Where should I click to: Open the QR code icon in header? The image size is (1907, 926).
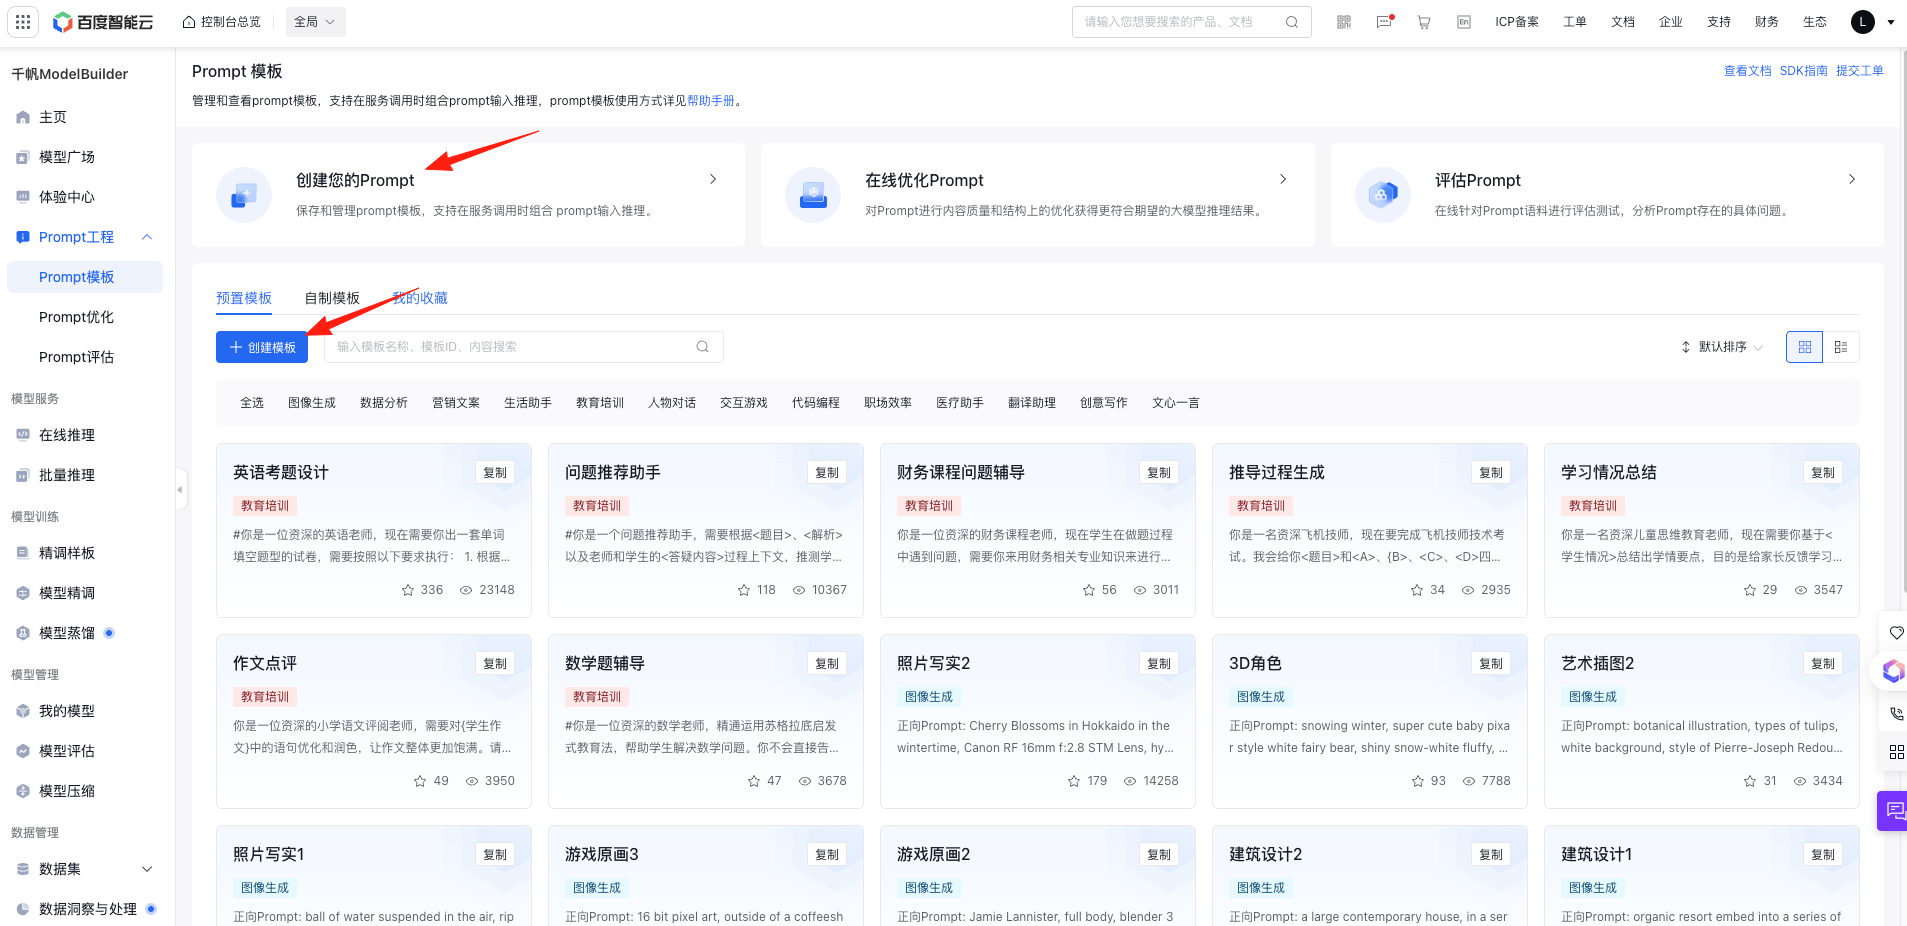tap(1344, 22)
